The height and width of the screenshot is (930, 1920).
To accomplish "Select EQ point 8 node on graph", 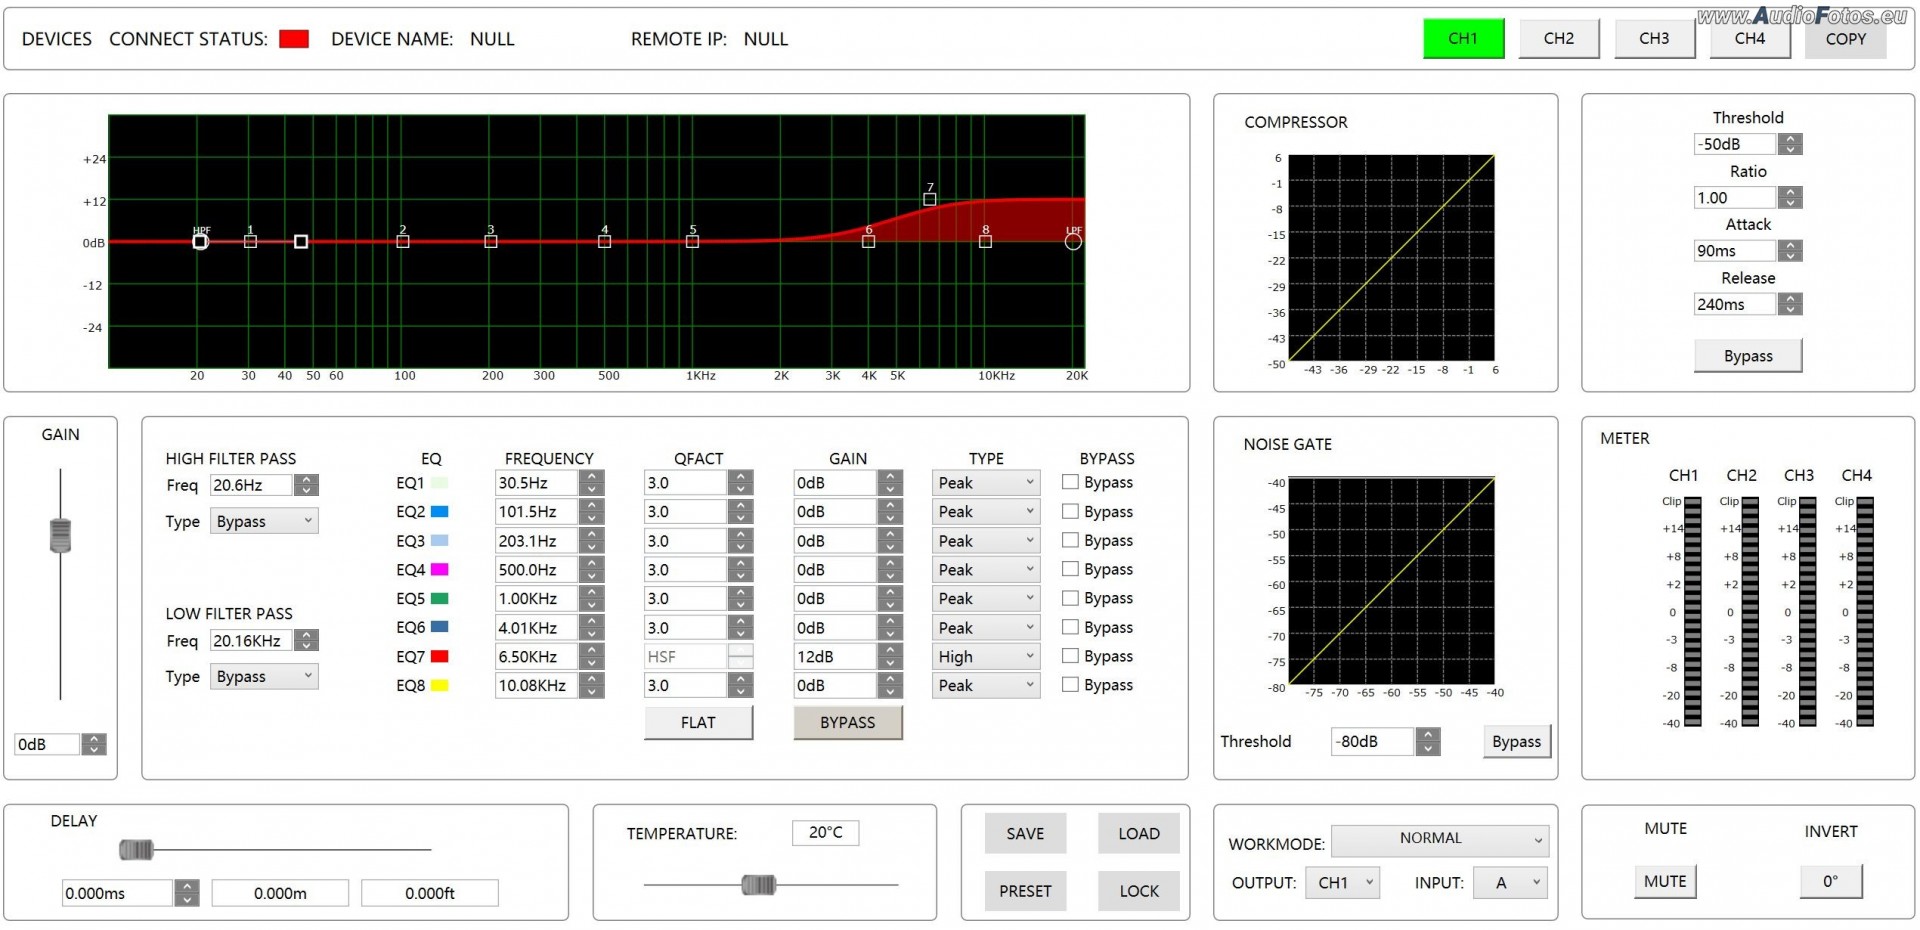I will 985,241.
